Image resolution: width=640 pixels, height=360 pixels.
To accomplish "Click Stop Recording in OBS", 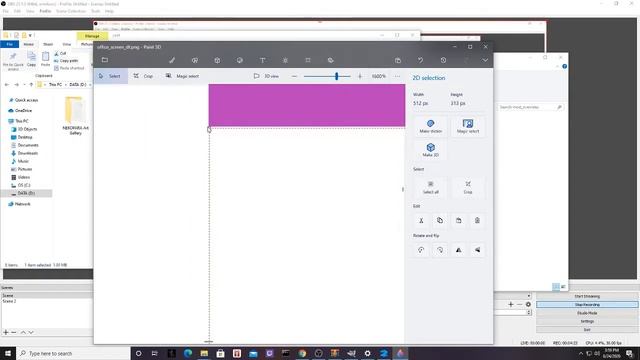I will [587, 304].
